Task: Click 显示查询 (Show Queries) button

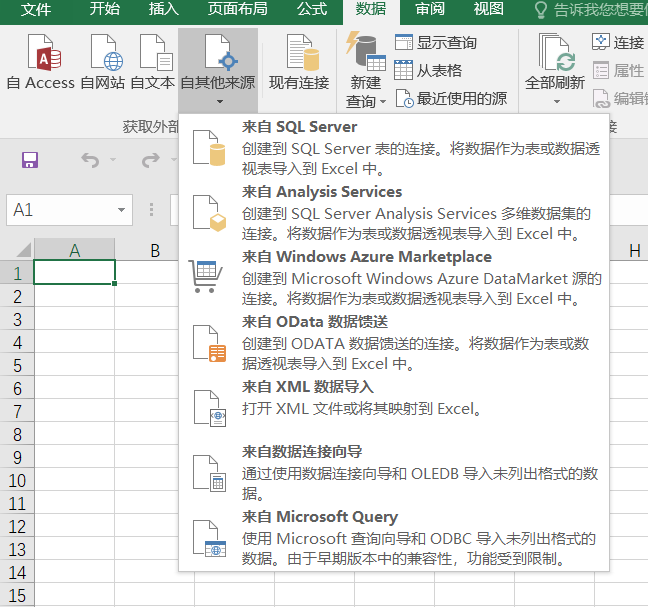Action: [436, 43]
